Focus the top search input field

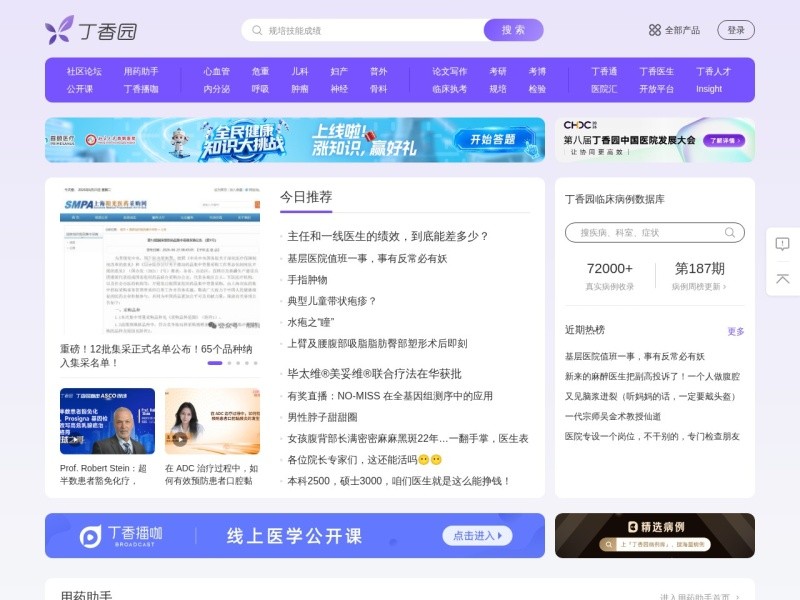362,30
